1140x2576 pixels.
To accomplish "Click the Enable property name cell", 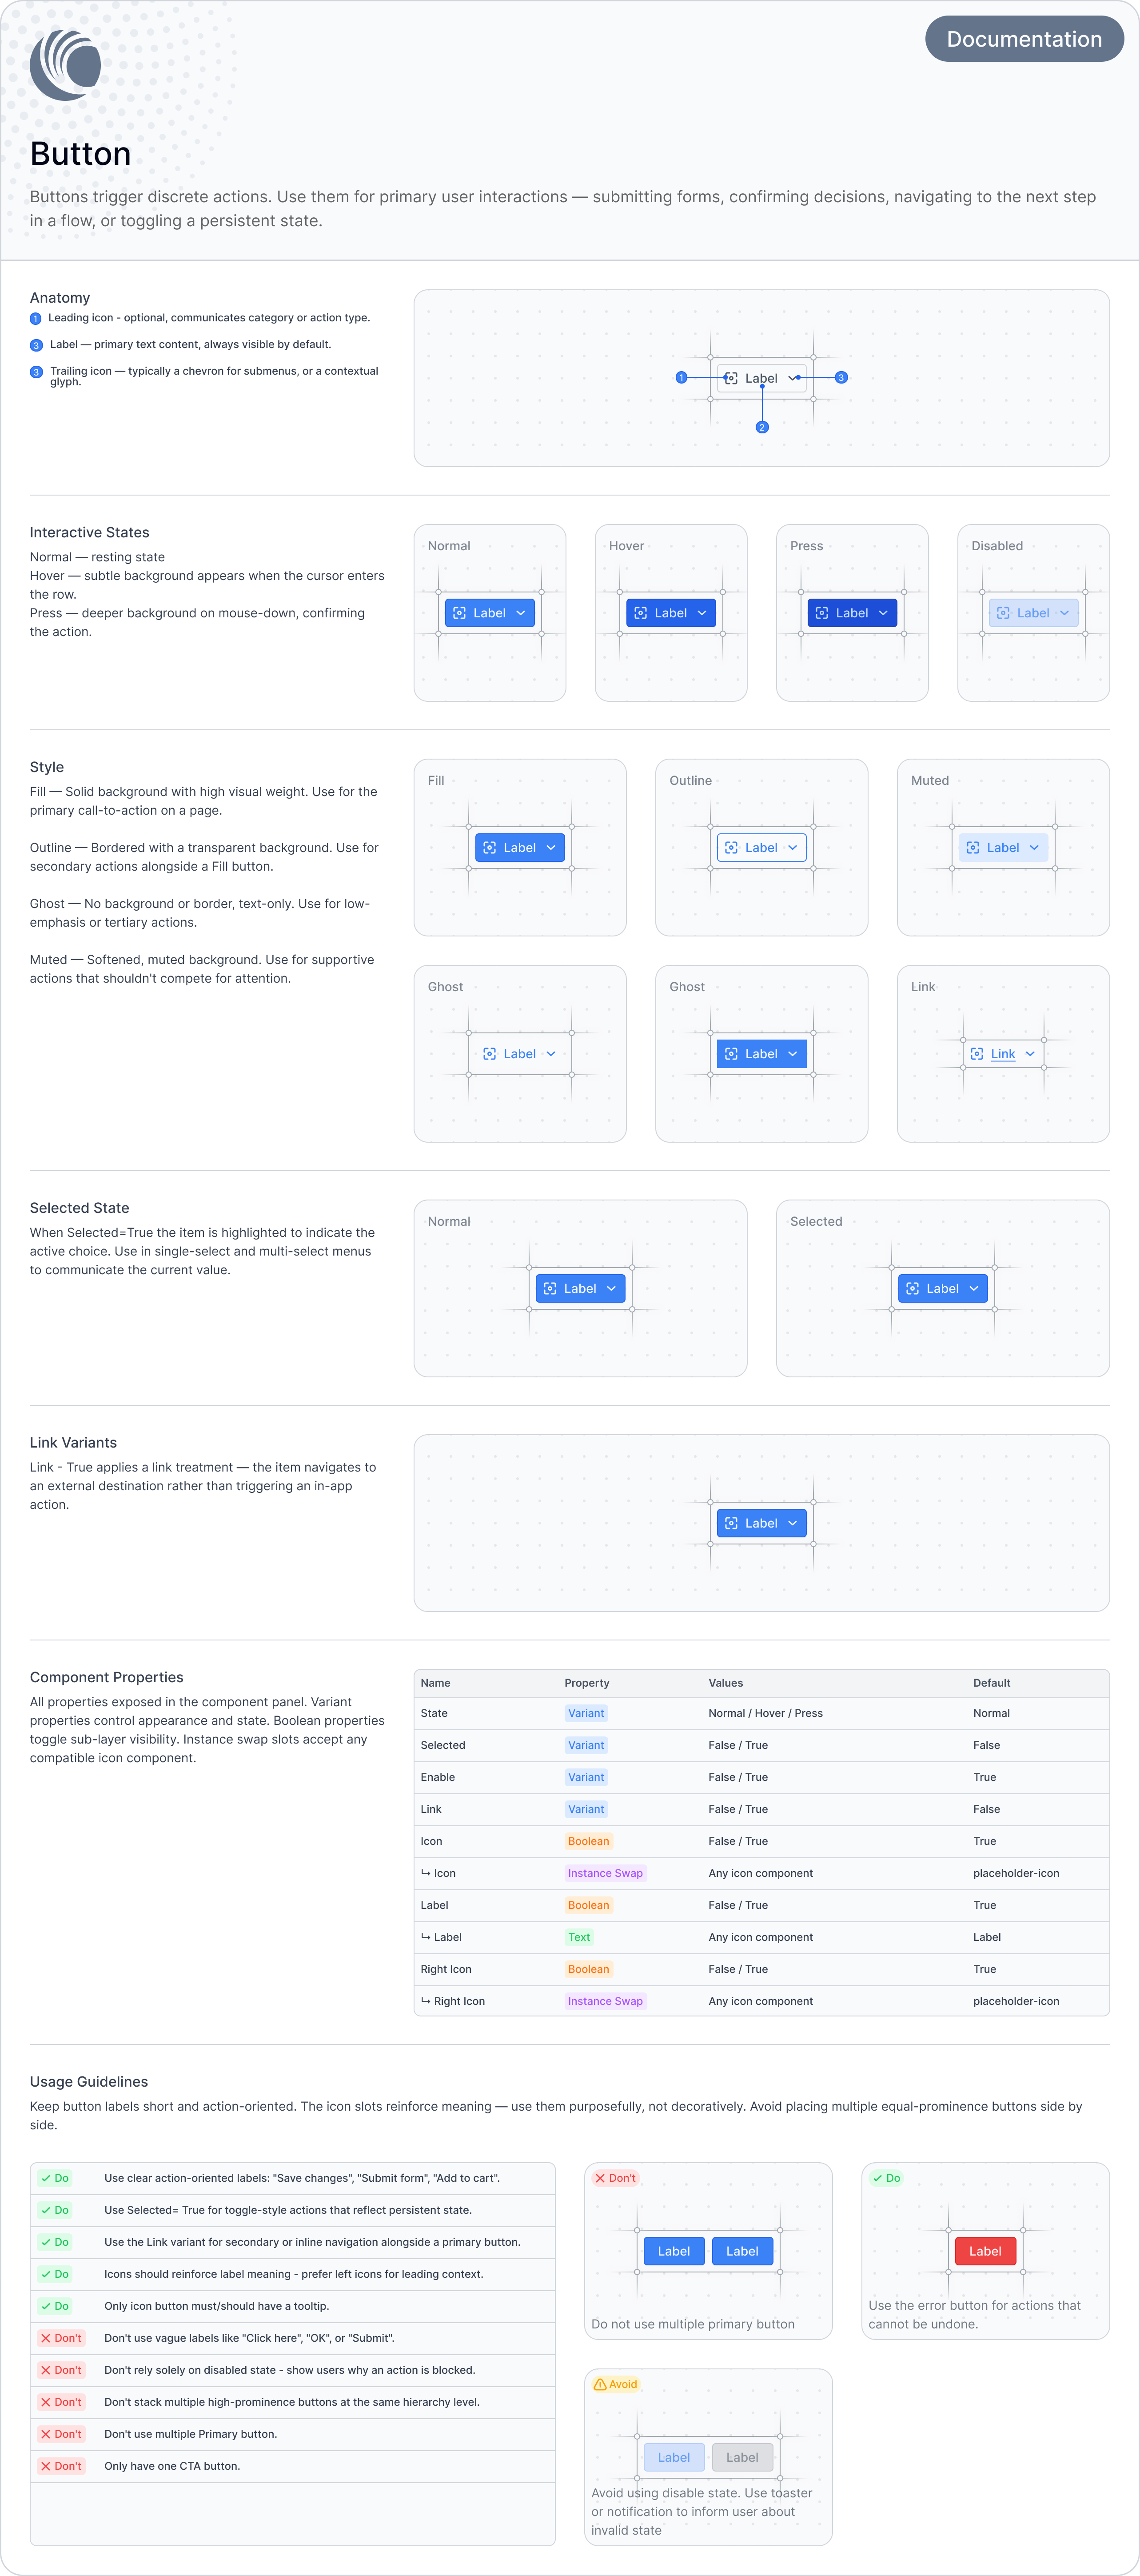I will [438, 1777].
